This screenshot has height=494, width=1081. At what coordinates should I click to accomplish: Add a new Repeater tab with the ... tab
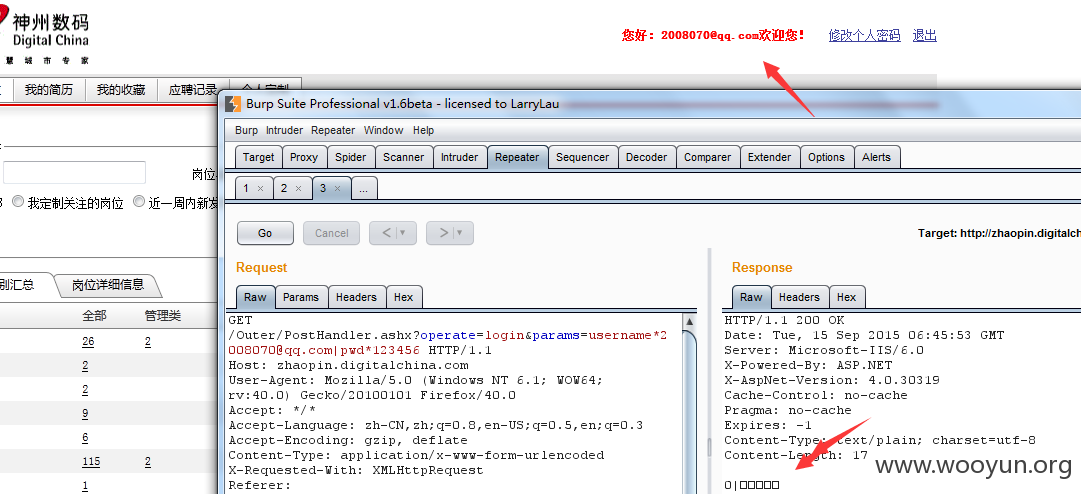(x=363, y=188)
